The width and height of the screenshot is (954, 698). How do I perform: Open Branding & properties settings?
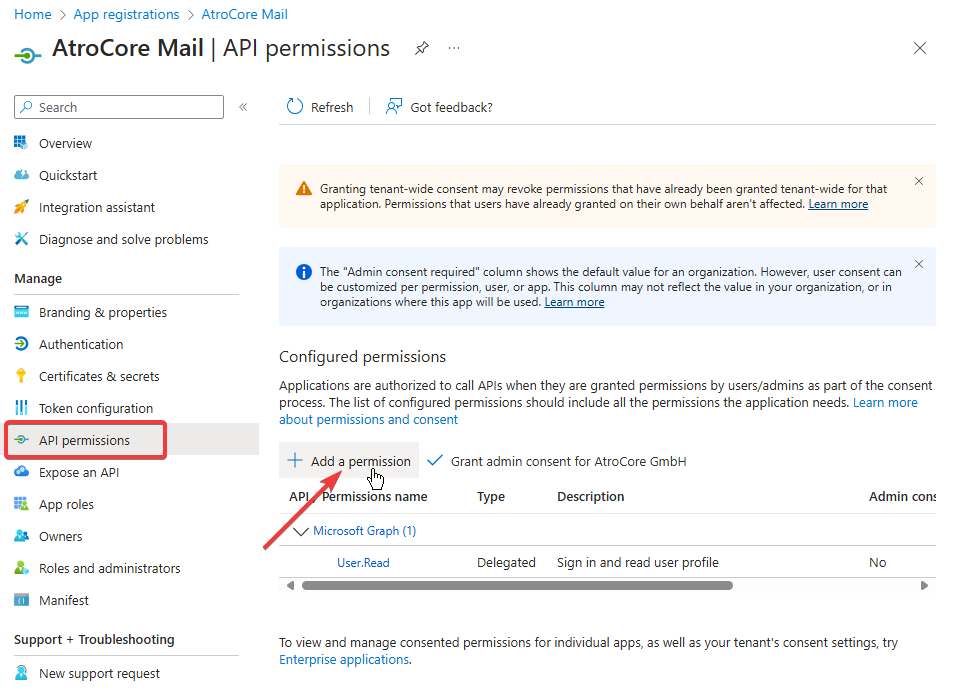(101, 311)
